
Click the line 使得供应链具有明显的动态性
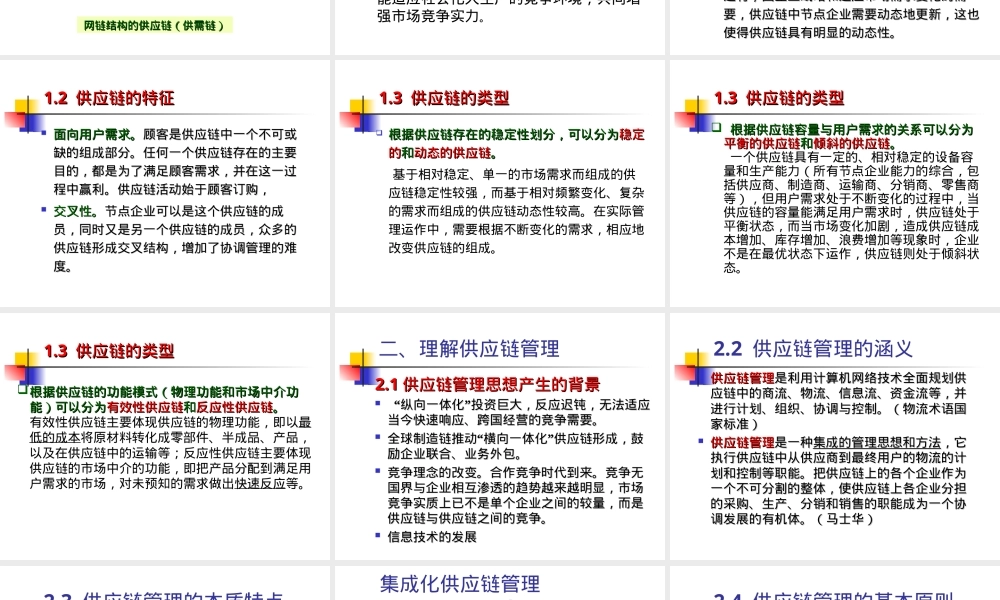[x=809, y=33]
